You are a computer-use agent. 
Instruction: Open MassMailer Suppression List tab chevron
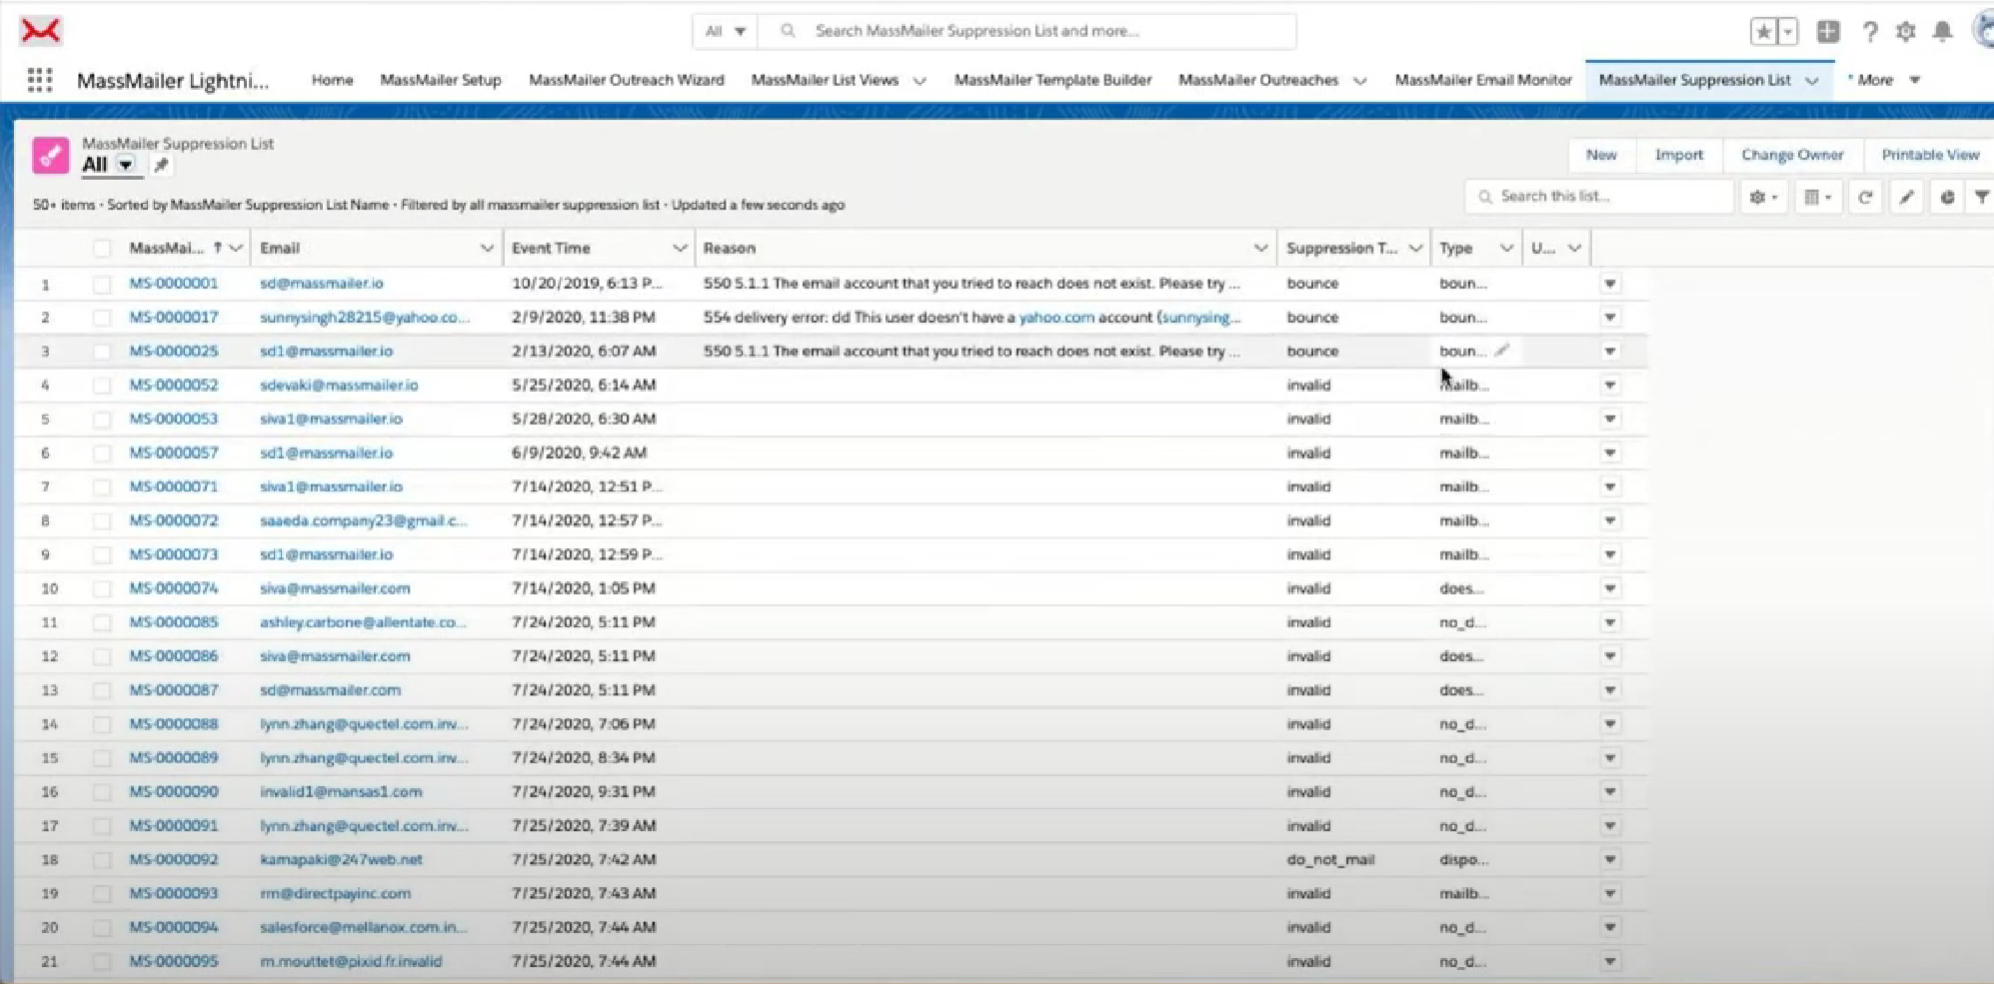point(1812,81)
